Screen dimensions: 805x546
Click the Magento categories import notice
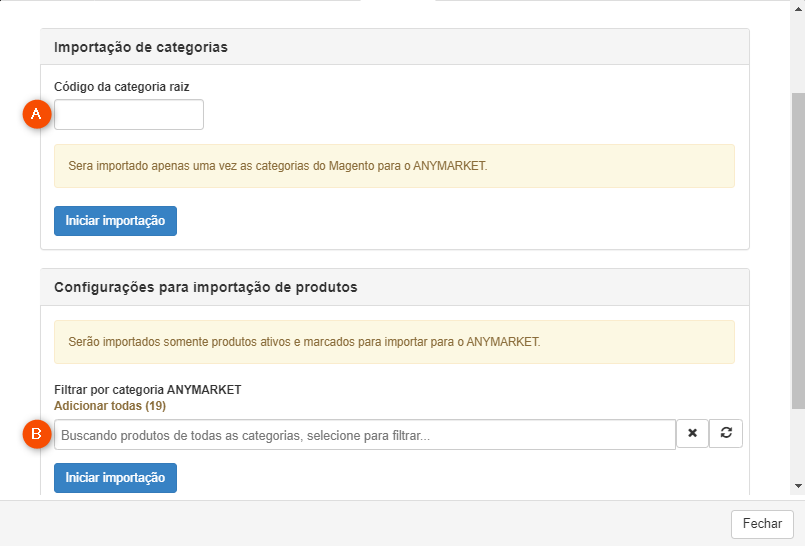[394, 166]
